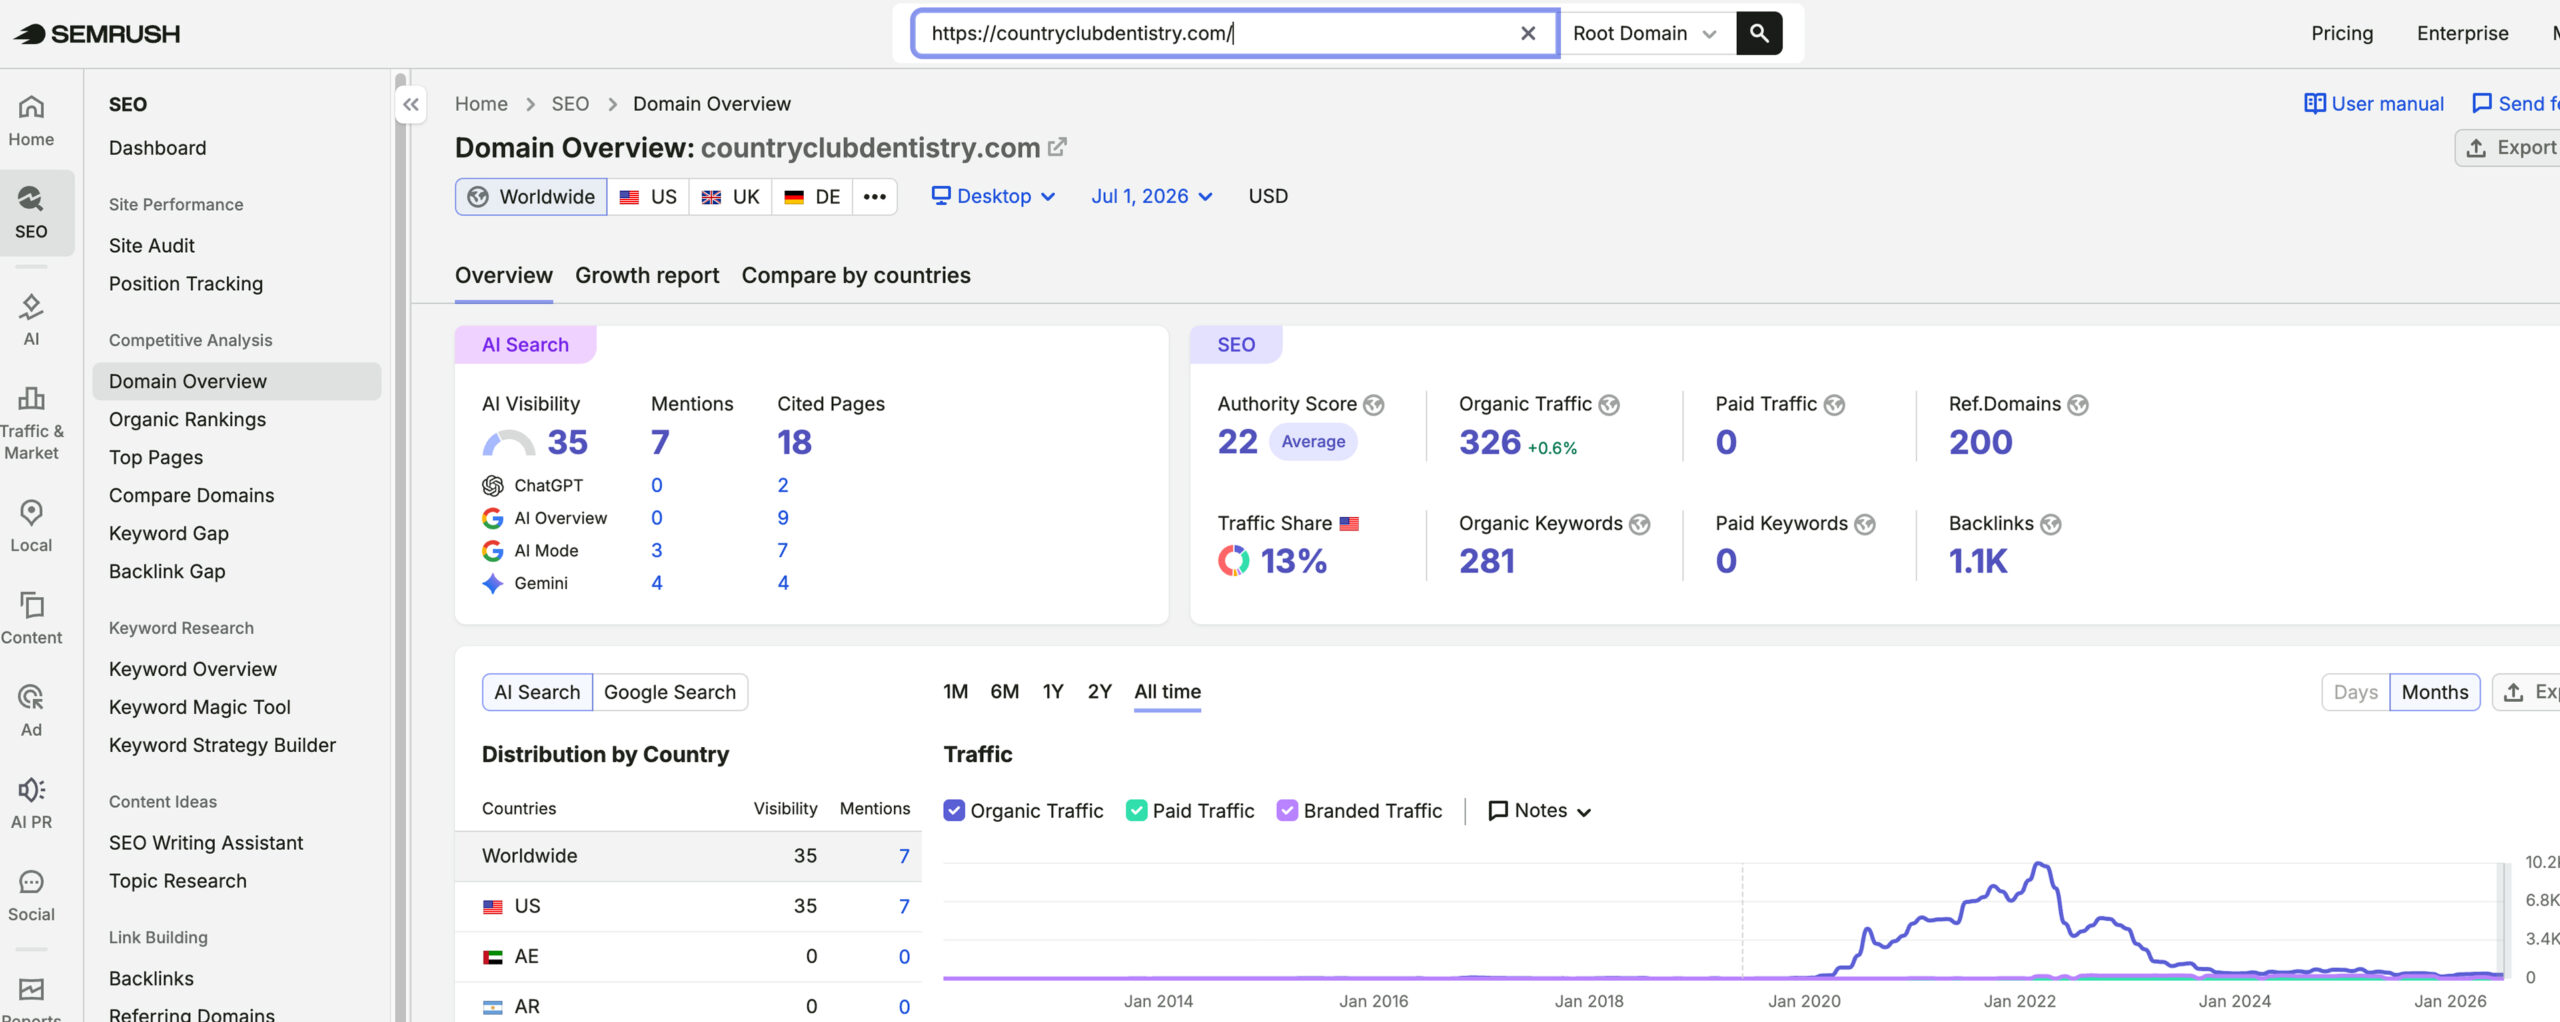Expand more countries ellipsis menu
The height and width of the screenshot is (1022, 2560).
(x=875, y=197)
